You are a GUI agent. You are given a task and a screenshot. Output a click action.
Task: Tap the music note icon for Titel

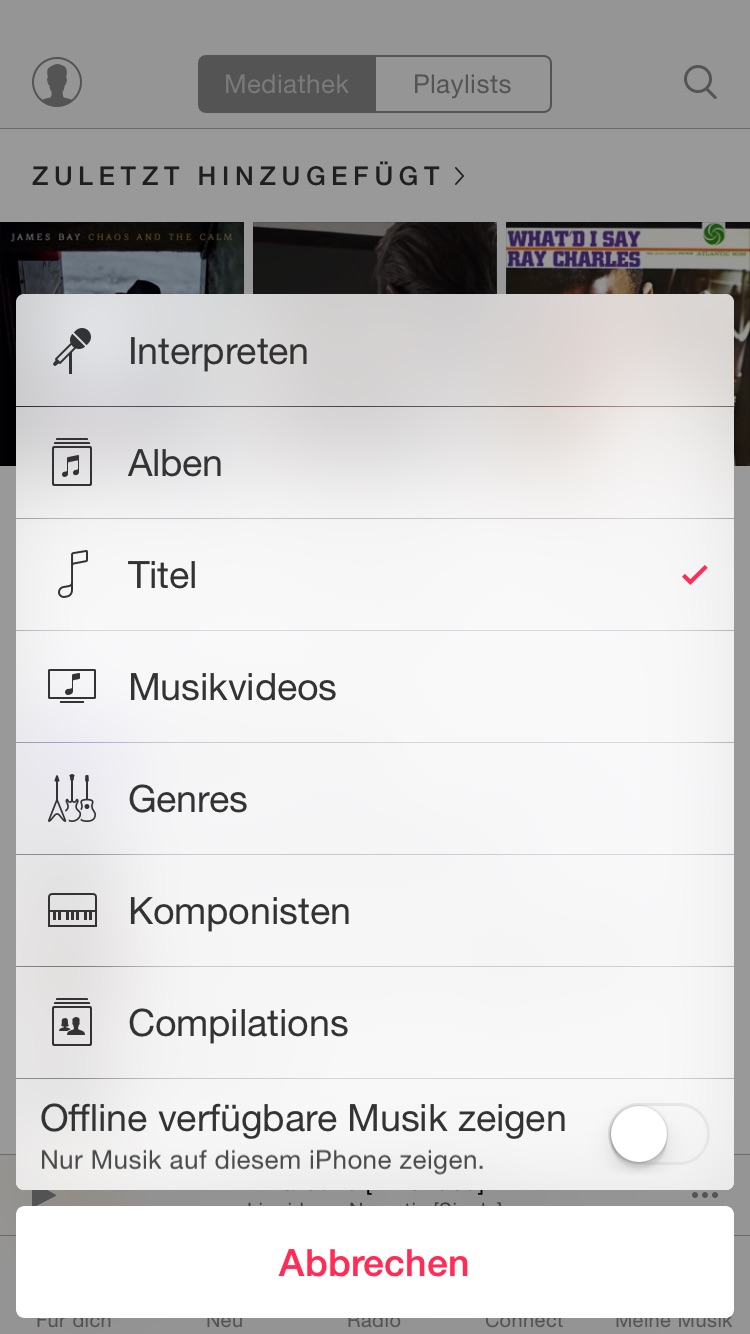(x=72, y=575)
